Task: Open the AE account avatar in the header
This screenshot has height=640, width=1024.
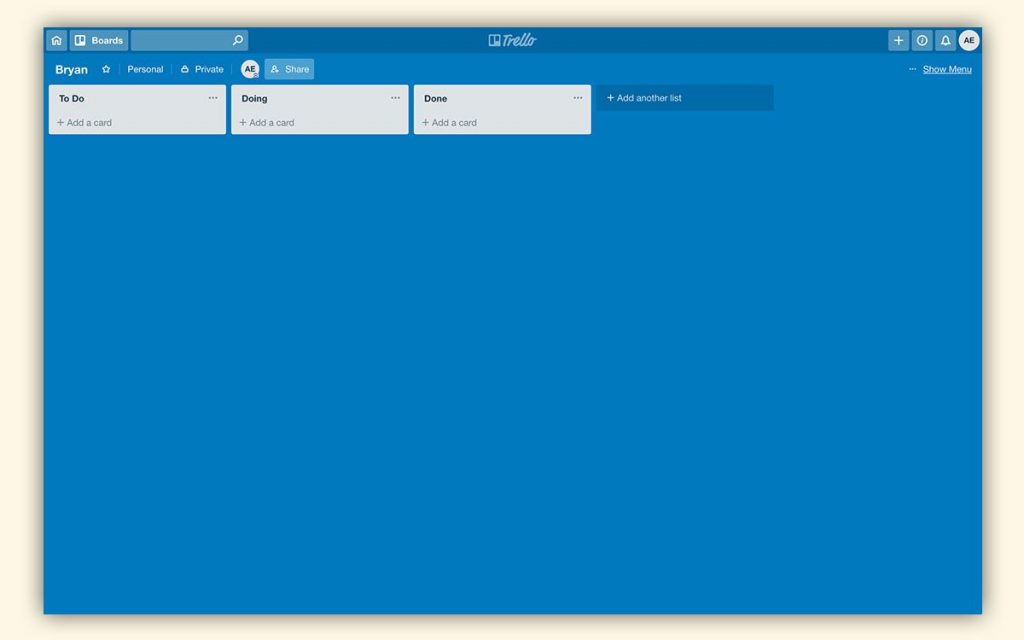Action: (969, 41)
